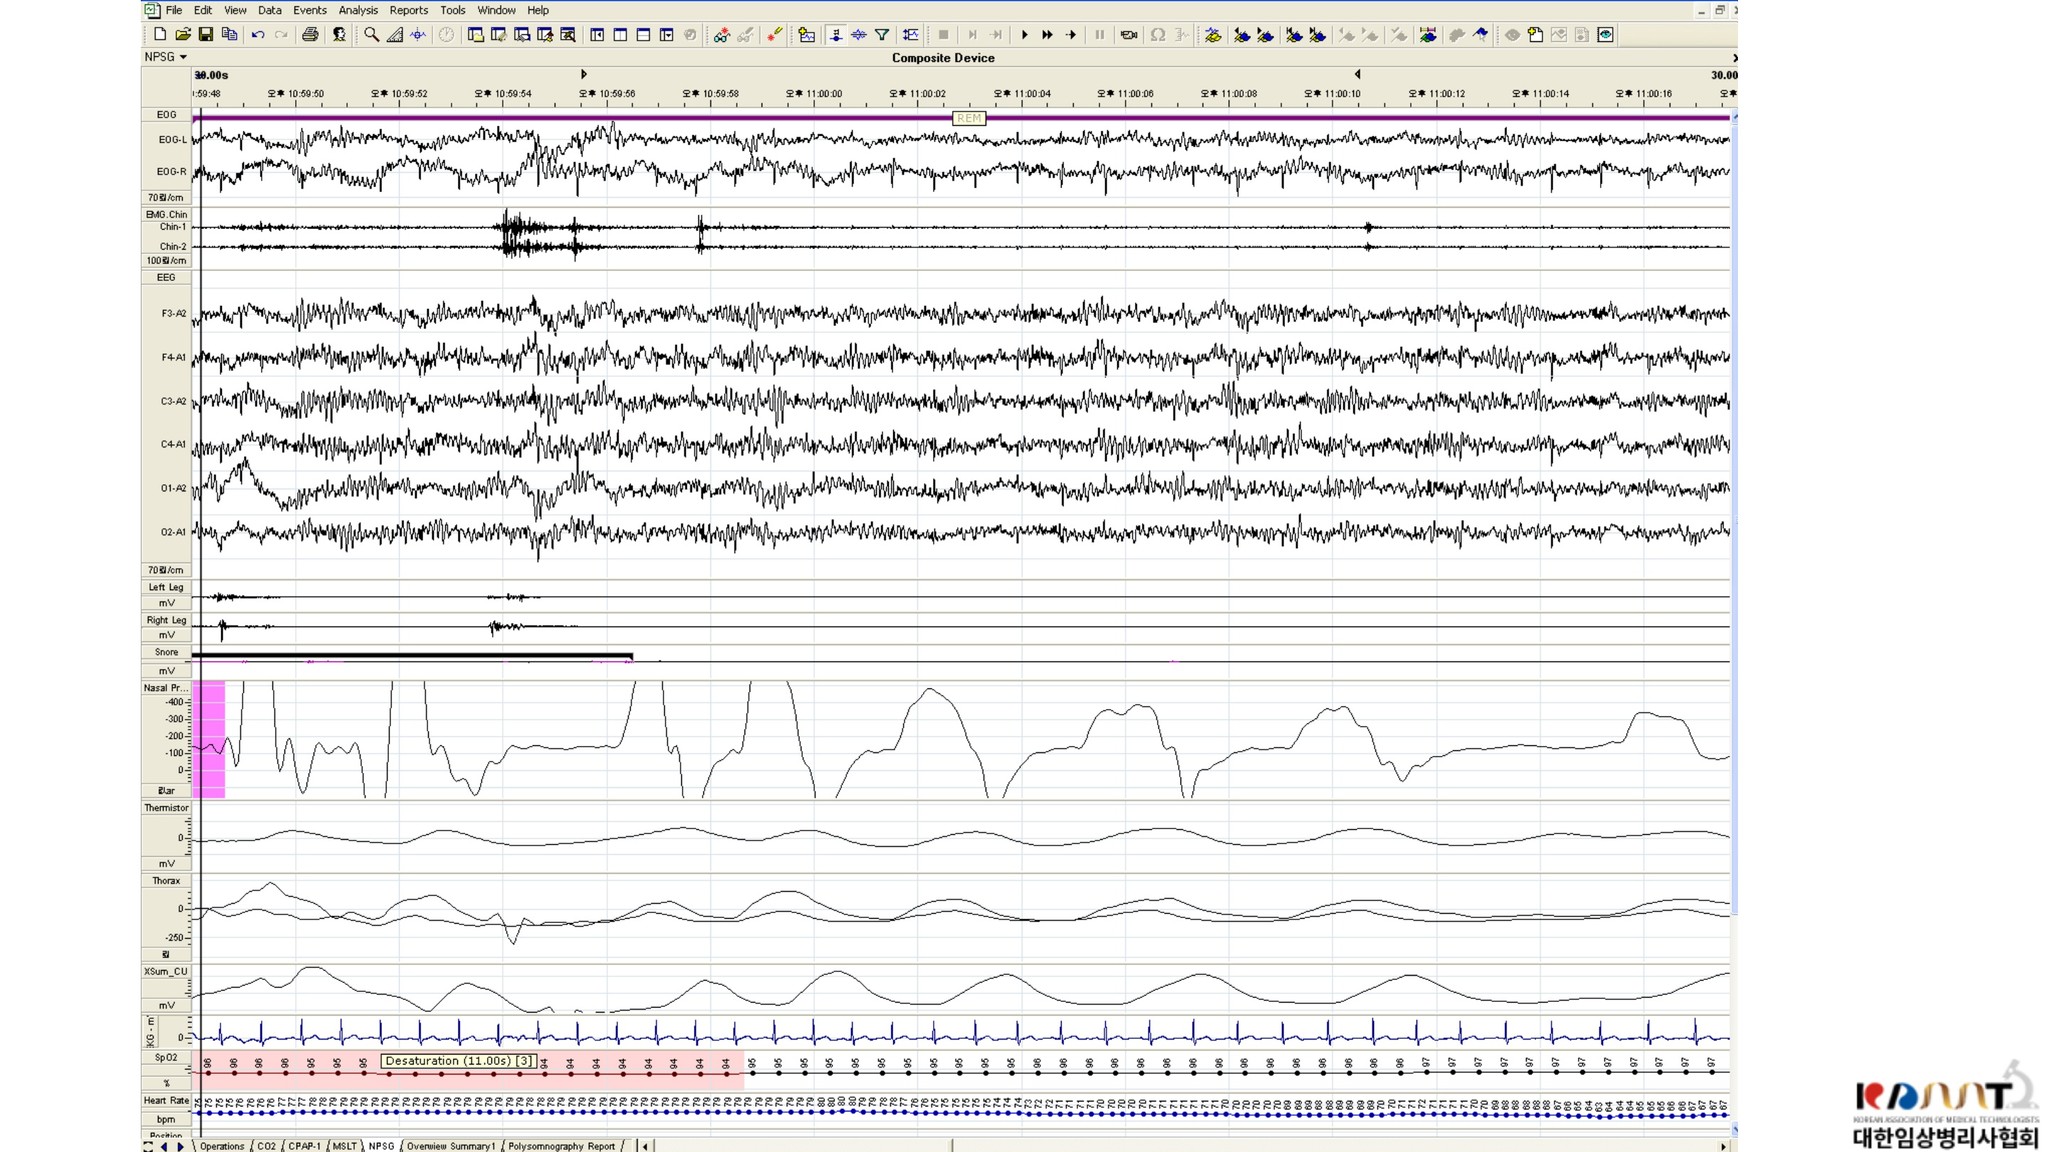Click the fast-forward double arrow icon
Screen dimensions: 2048x1152
(x=1047, y=35)
